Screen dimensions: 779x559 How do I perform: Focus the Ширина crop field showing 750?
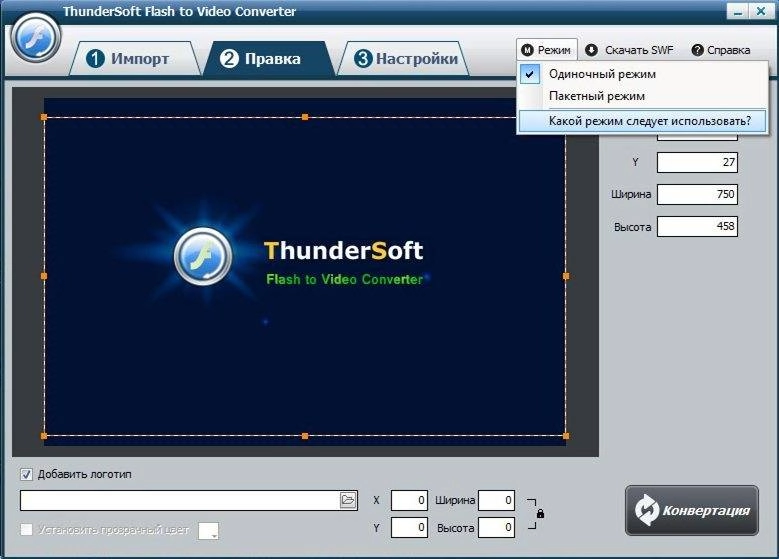(x=697, y=194)
